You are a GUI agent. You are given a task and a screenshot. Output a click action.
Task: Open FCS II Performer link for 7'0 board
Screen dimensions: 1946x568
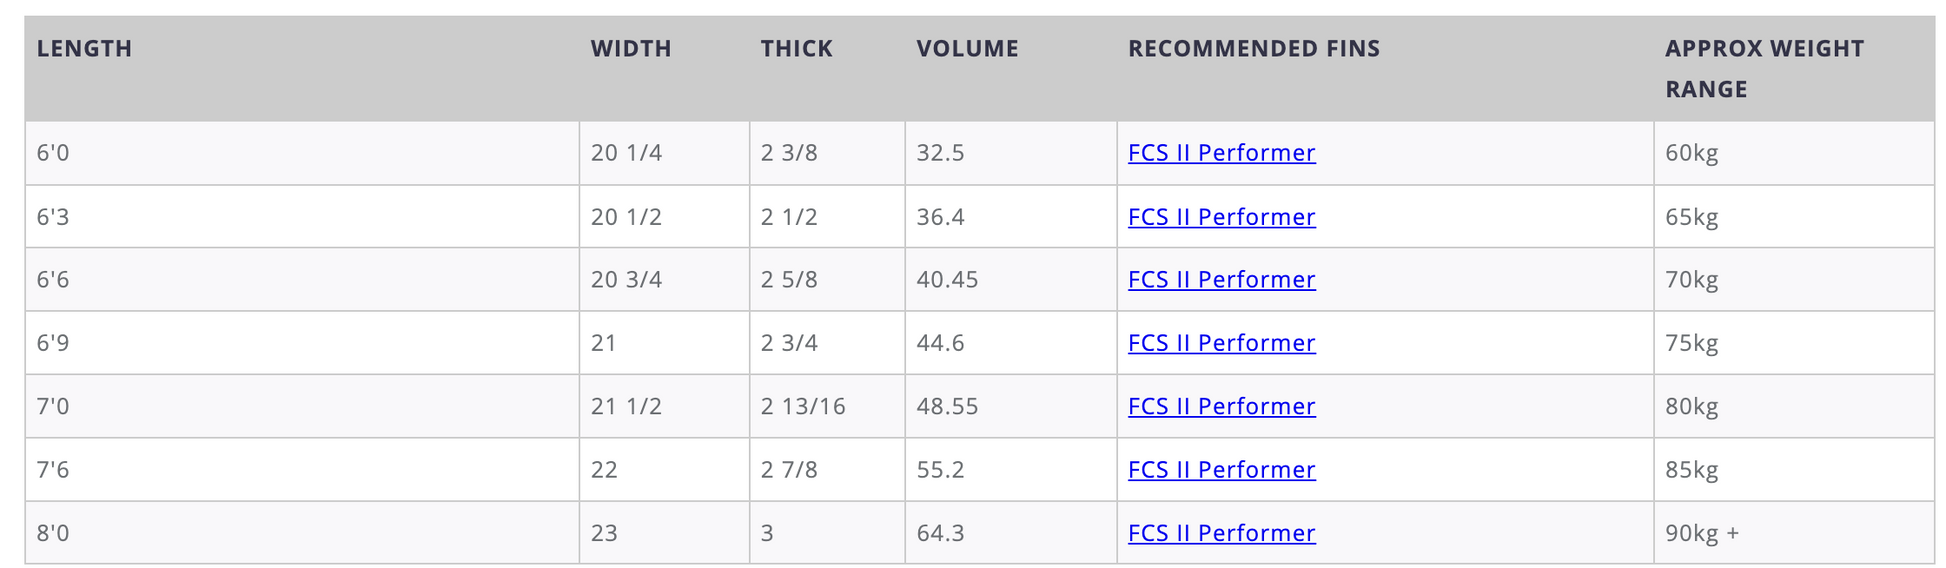(1221, 407)
